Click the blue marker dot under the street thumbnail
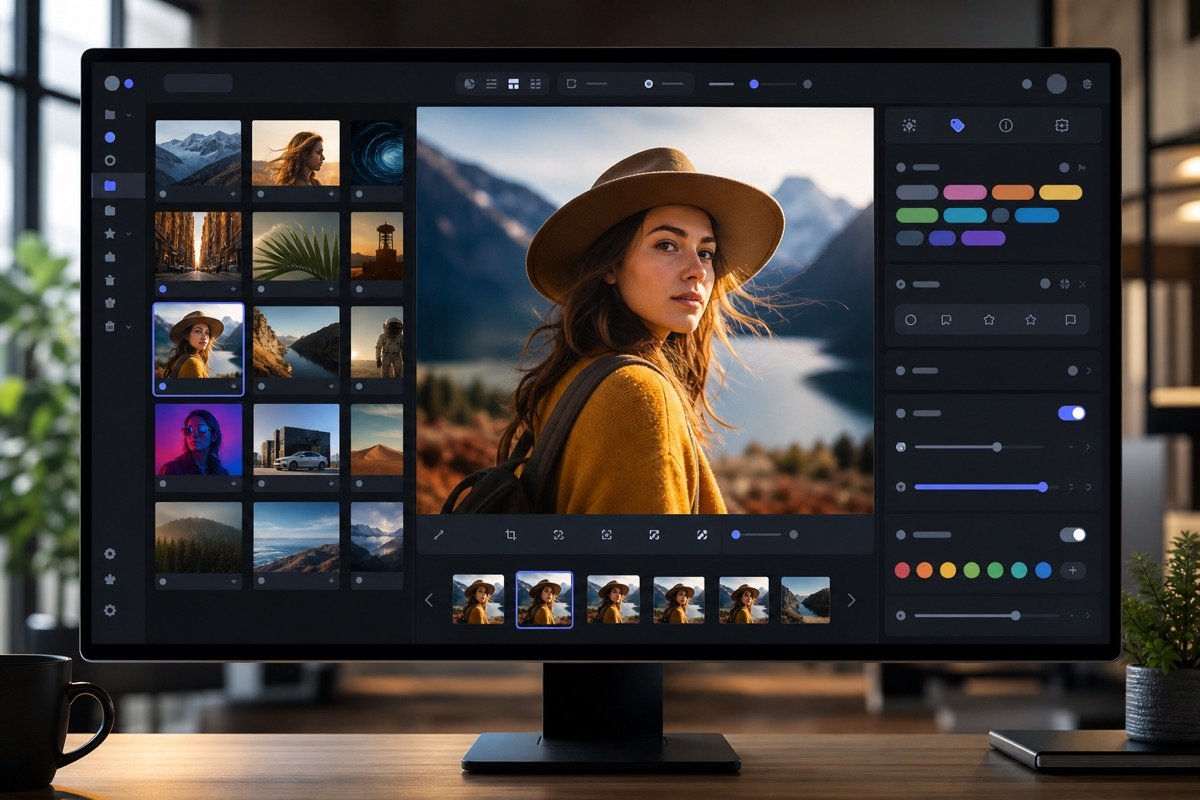 (163, 288)
